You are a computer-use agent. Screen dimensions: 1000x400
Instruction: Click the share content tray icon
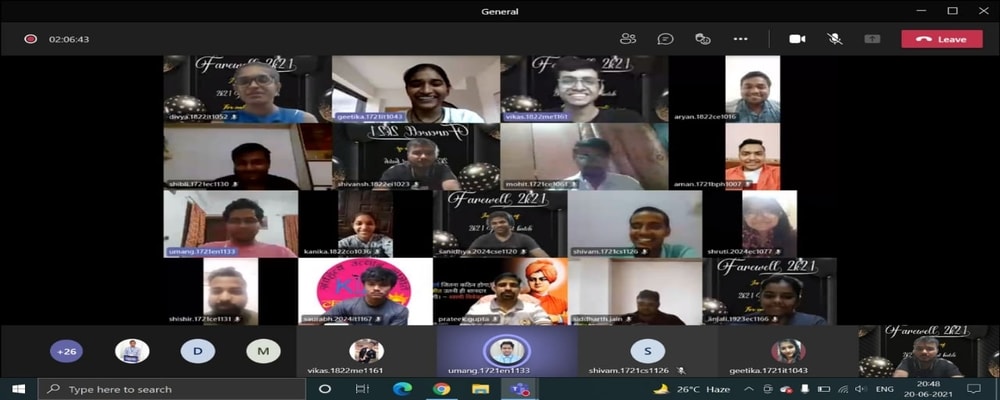pos(872,39)
